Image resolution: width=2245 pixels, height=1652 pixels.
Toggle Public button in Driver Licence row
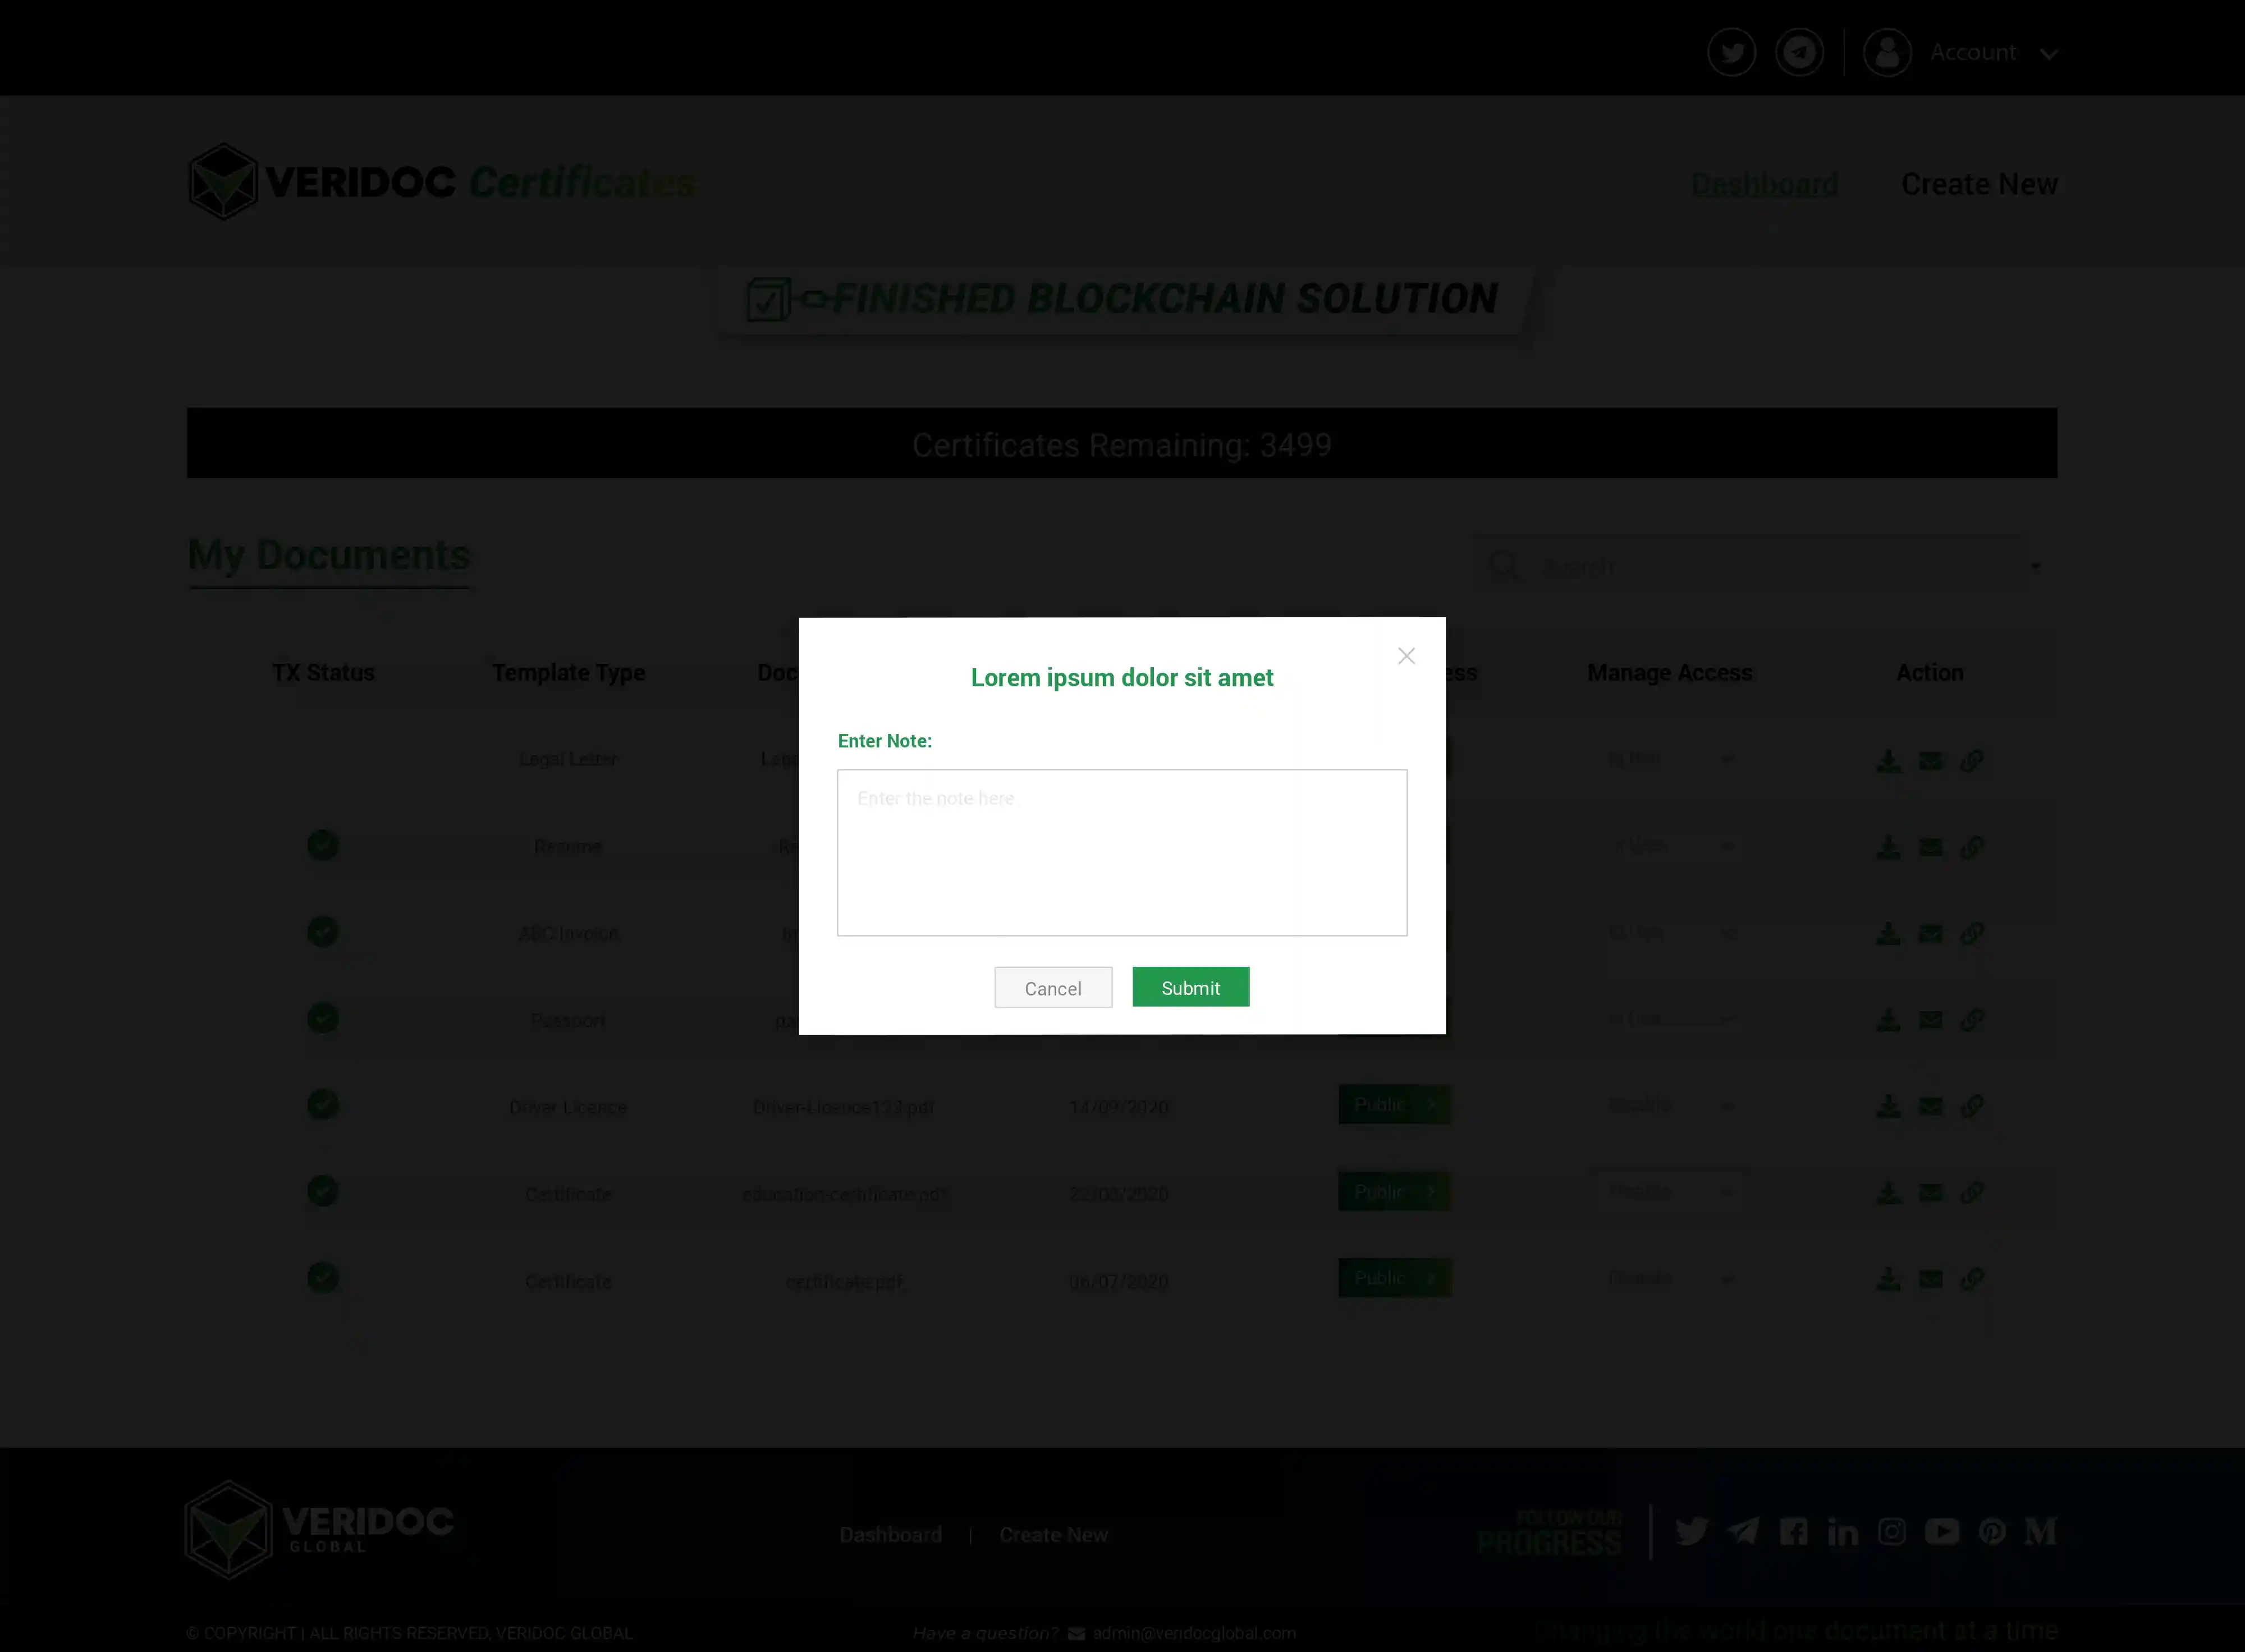coord(1393,1105)
